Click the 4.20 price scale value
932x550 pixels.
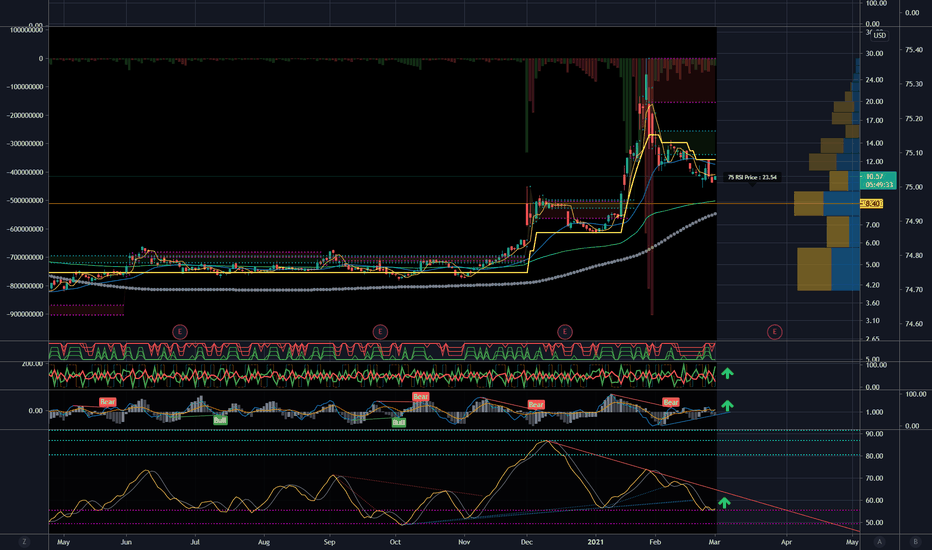coord(873,285)
